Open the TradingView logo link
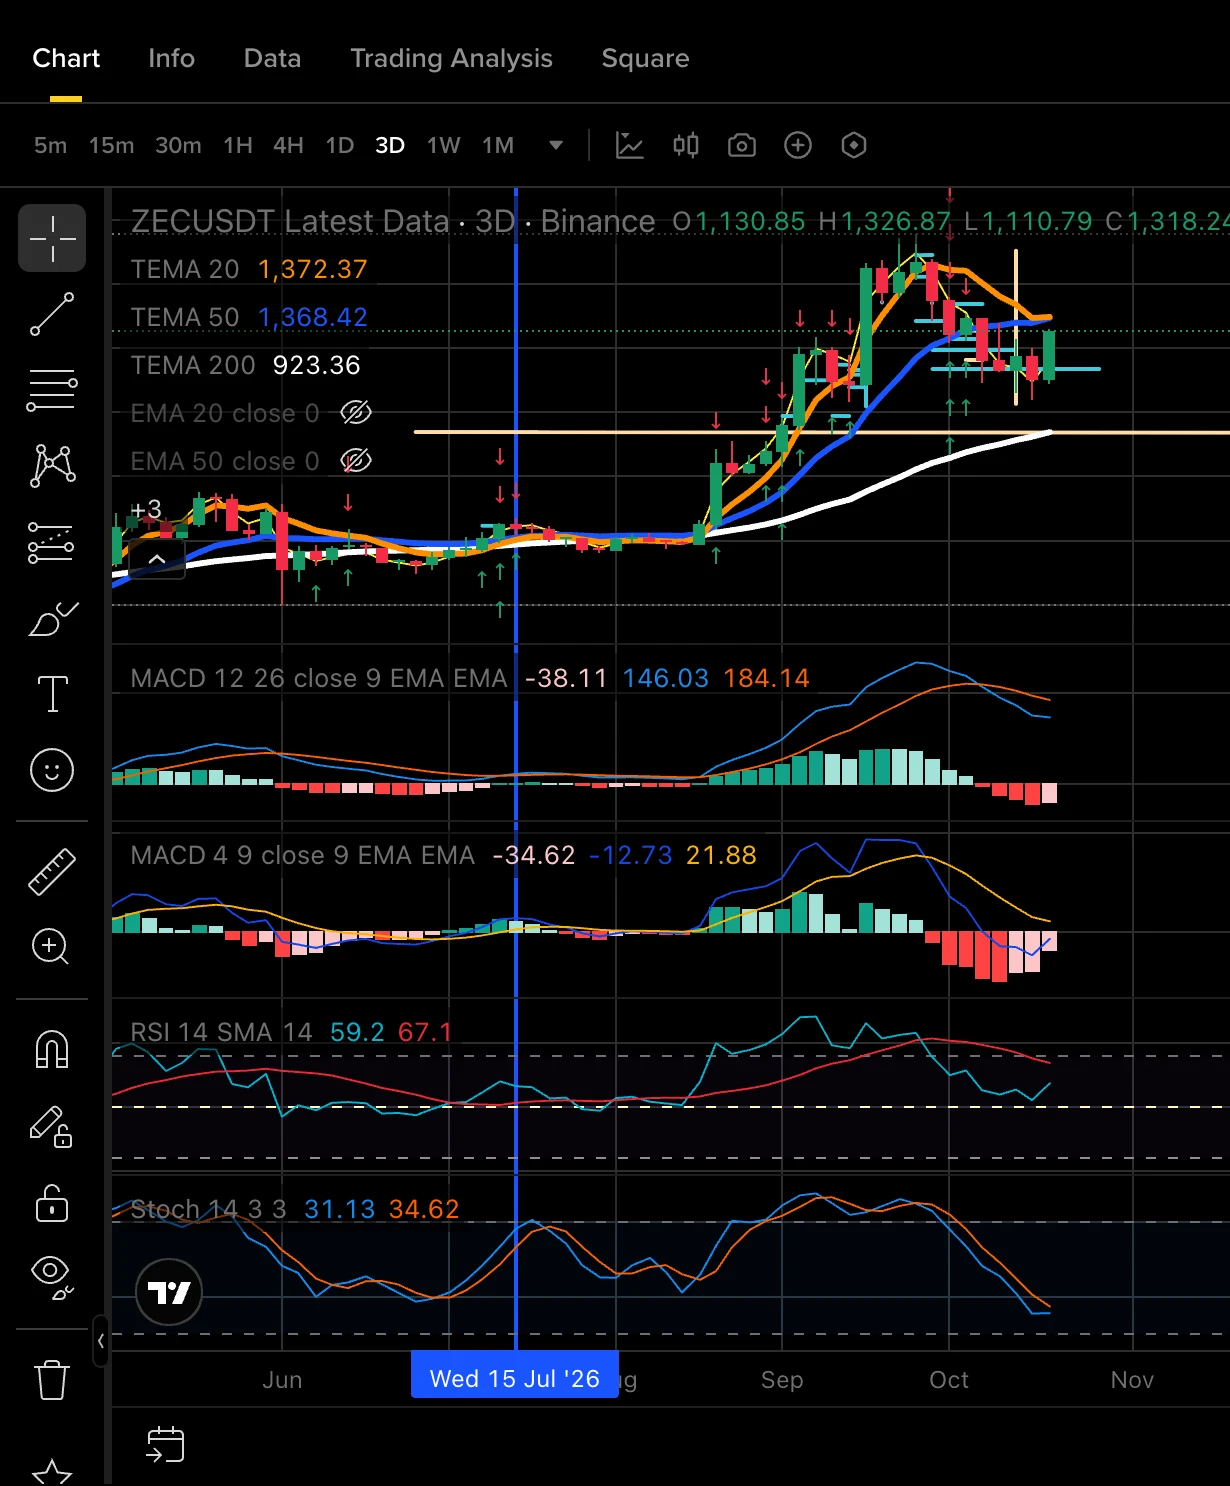1230x1486 pixels. [169, 1292]
